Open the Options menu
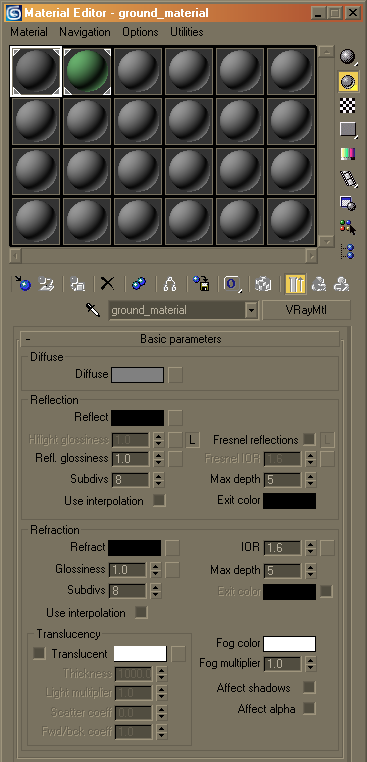This screenshot has height=762, width=367. [140, 32]
